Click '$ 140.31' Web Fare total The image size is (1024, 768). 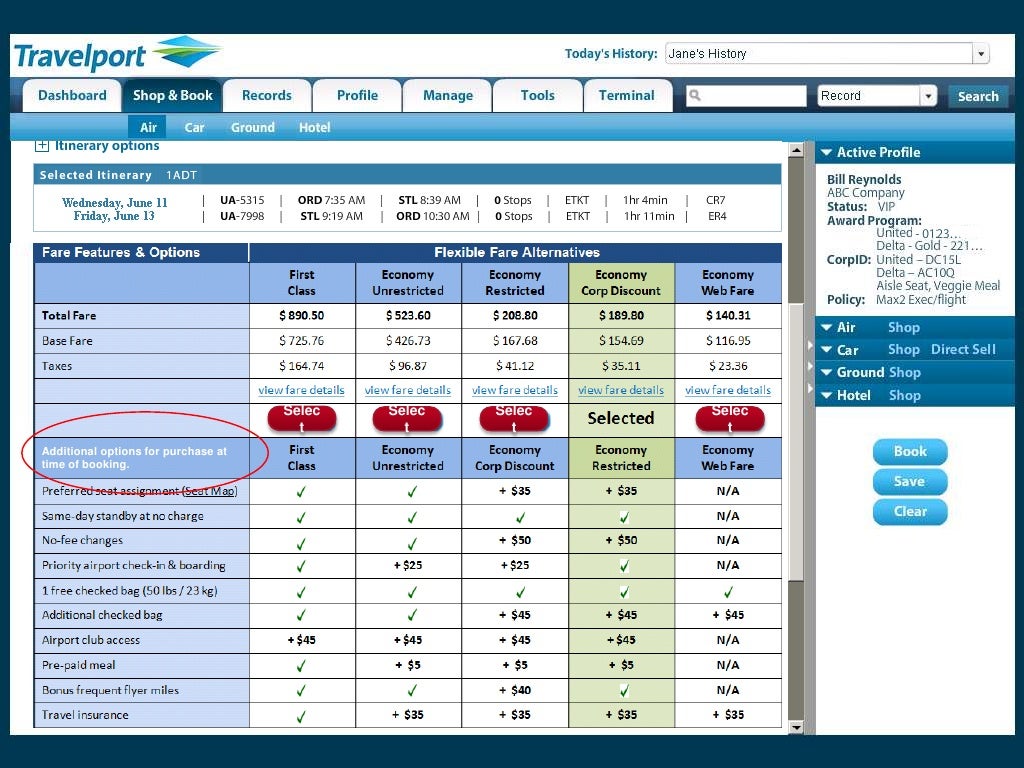(x=728, y=315)
